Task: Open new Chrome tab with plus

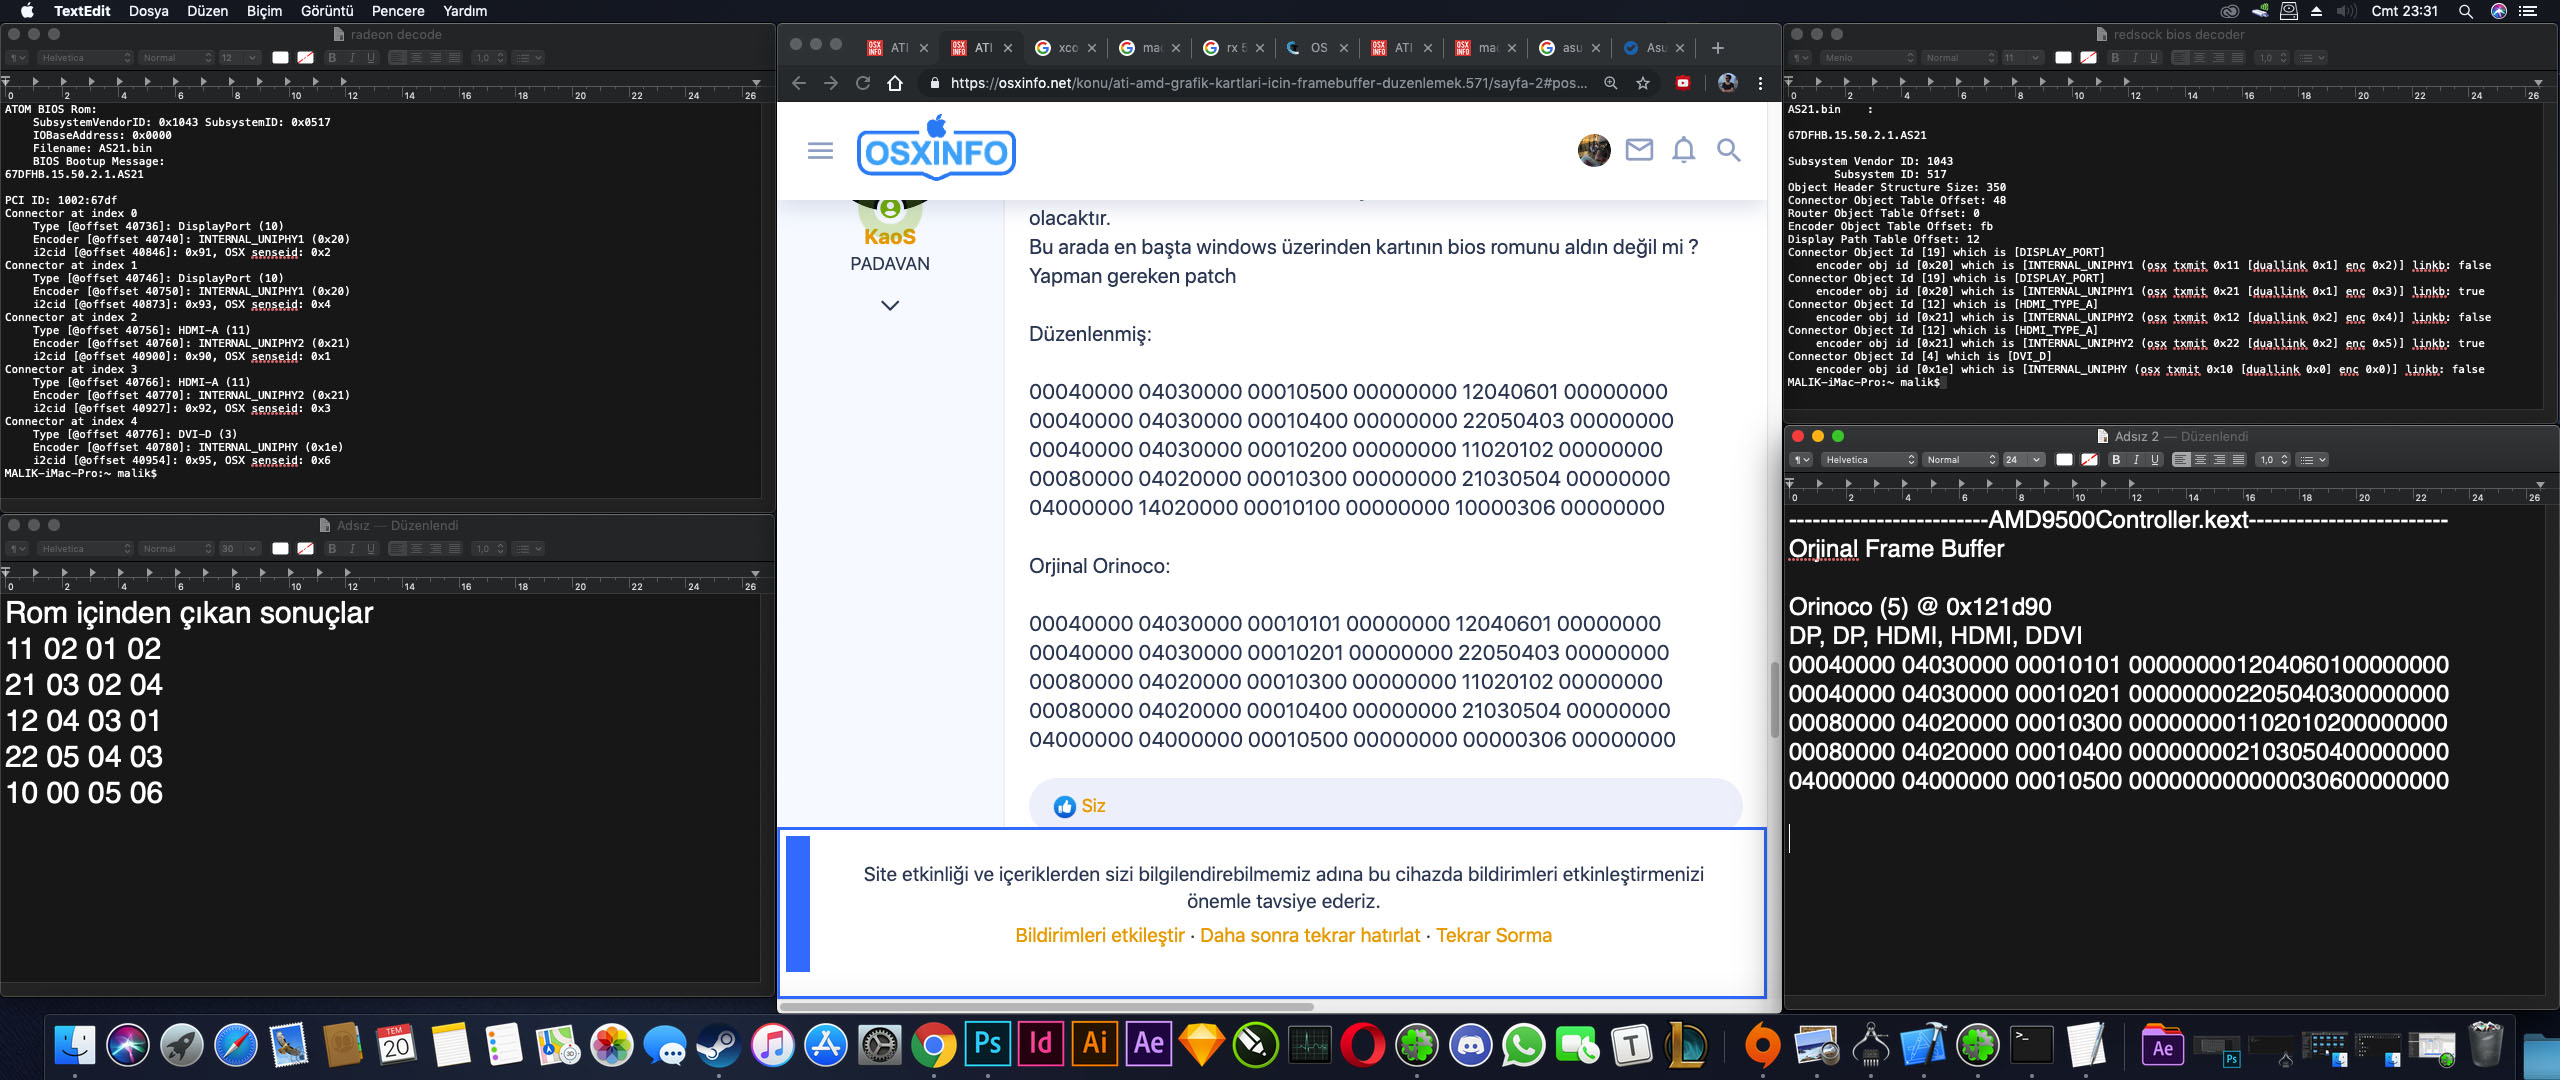Action: 1718,48
